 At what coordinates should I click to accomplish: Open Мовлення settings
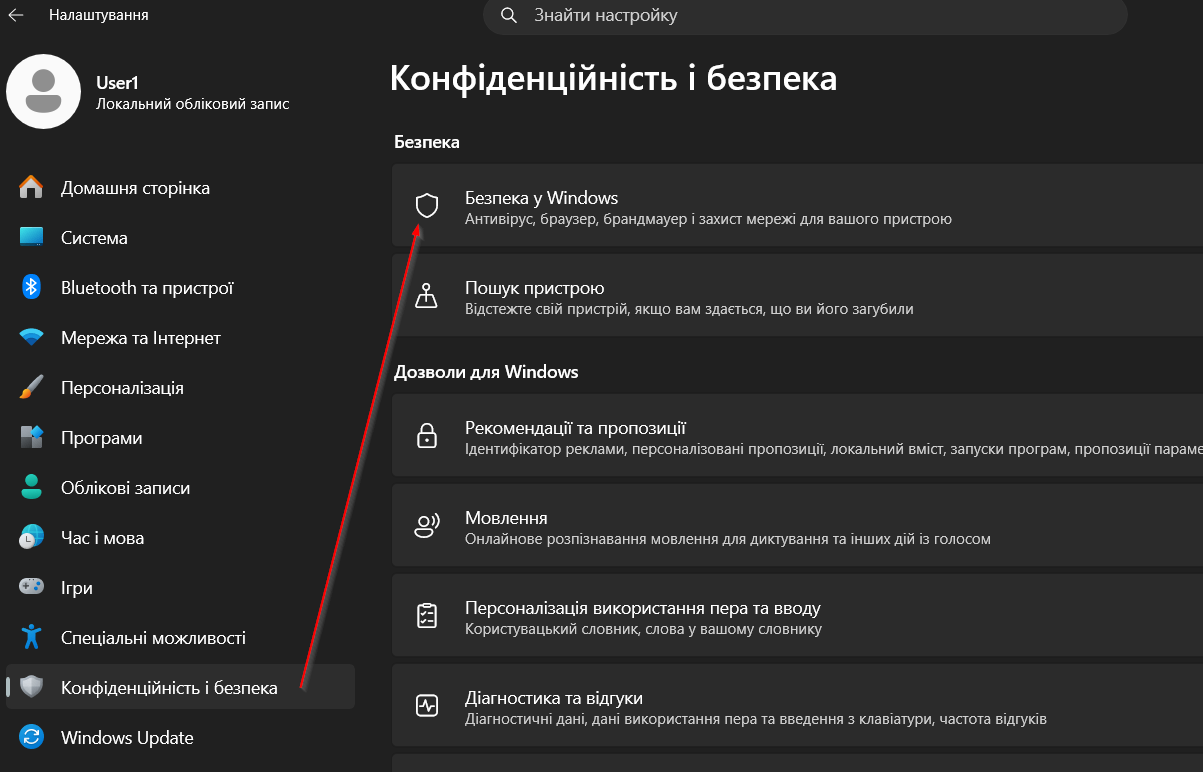797,525
